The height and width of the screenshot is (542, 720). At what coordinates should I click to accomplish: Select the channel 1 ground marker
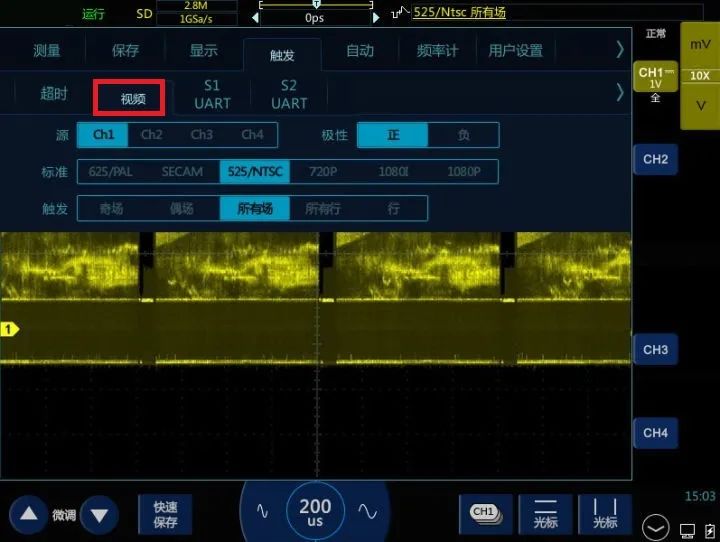pyautogui.click(x=9, y=329)
